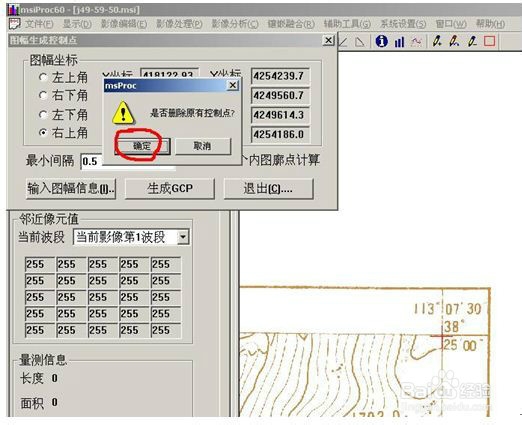Open the 镶嵌融合(R) menu

(291, 24)
